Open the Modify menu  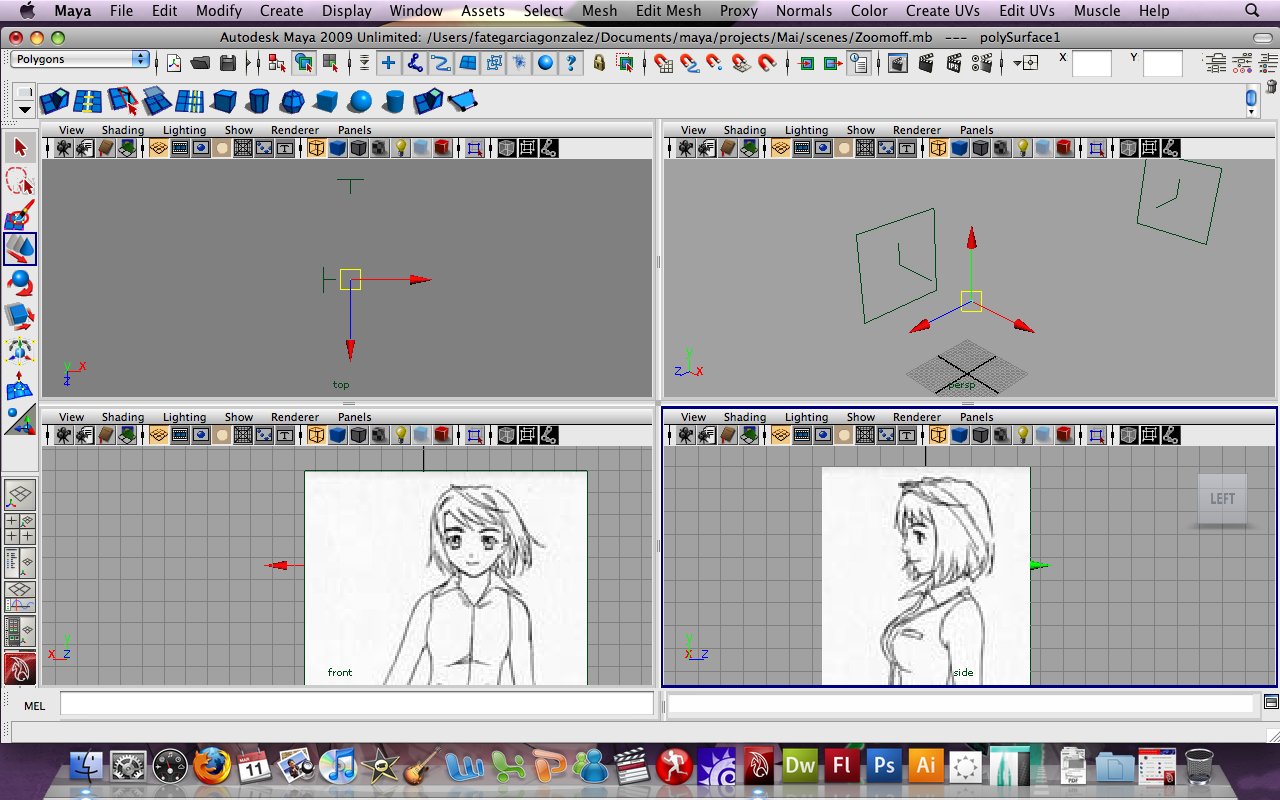(x=219, y=11)
